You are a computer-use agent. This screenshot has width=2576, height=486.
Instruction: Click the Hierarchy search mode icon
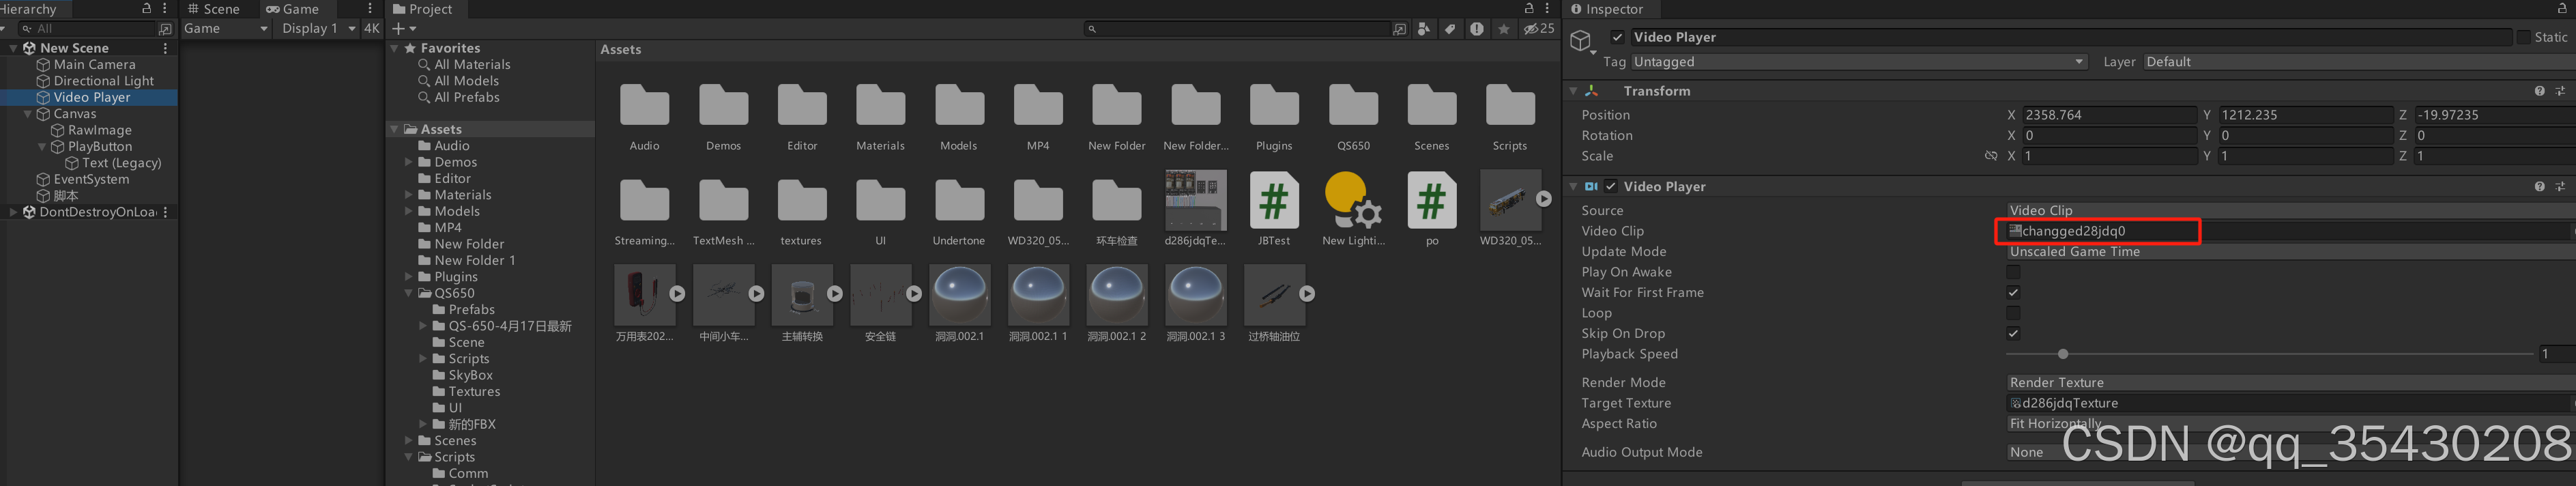[x=166, y=29]
